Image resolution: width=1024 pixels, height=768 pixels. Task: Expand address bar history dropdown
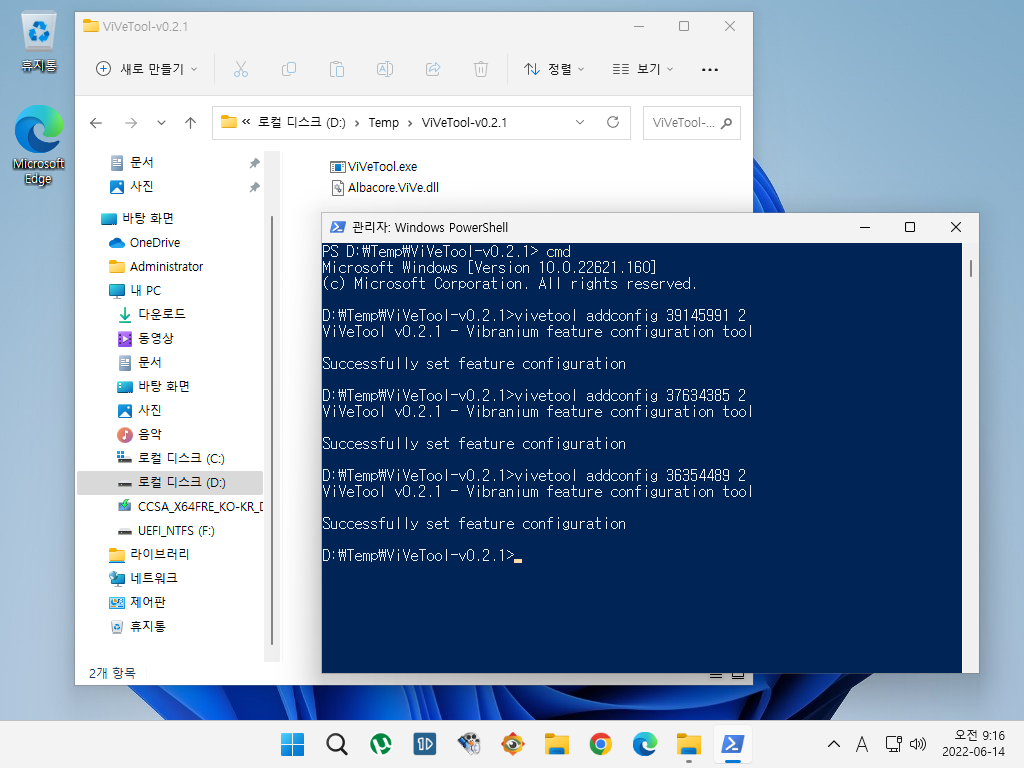[579, 122]
